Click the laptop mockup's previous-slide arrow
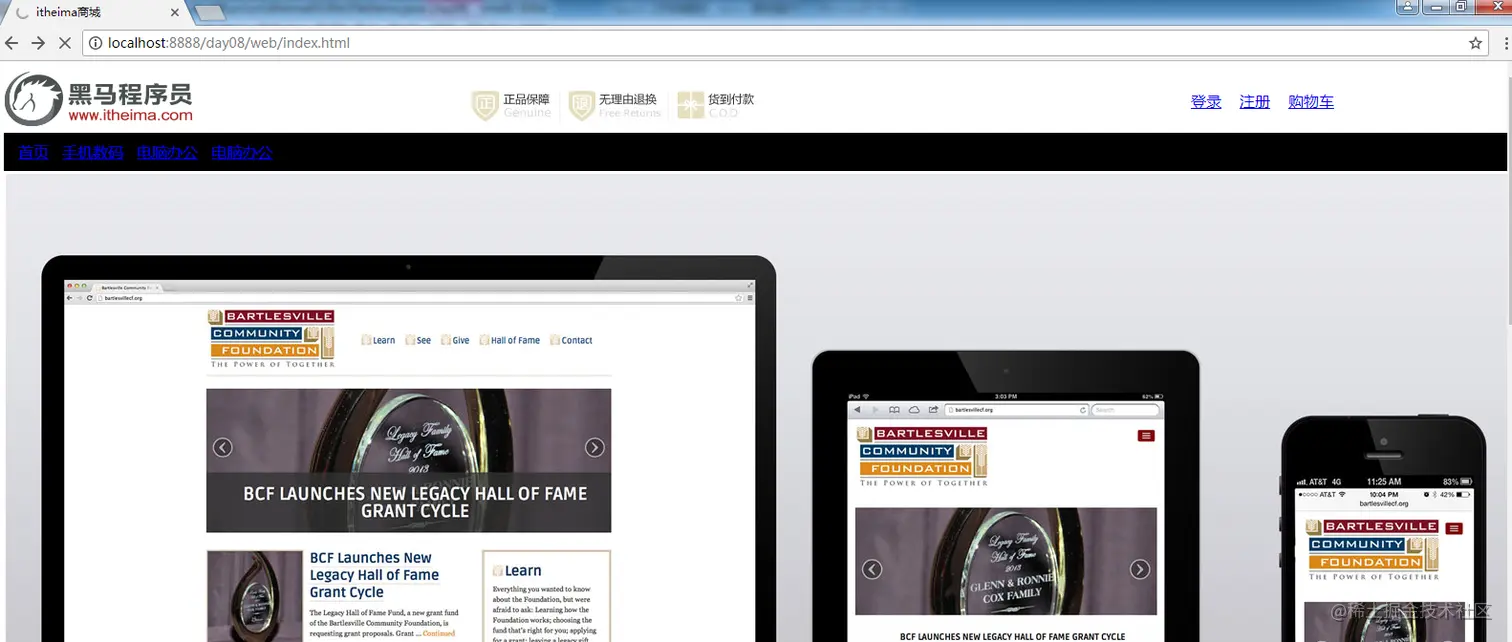The width and height of the screenshot is (1512, 642). tap(222, 447)
